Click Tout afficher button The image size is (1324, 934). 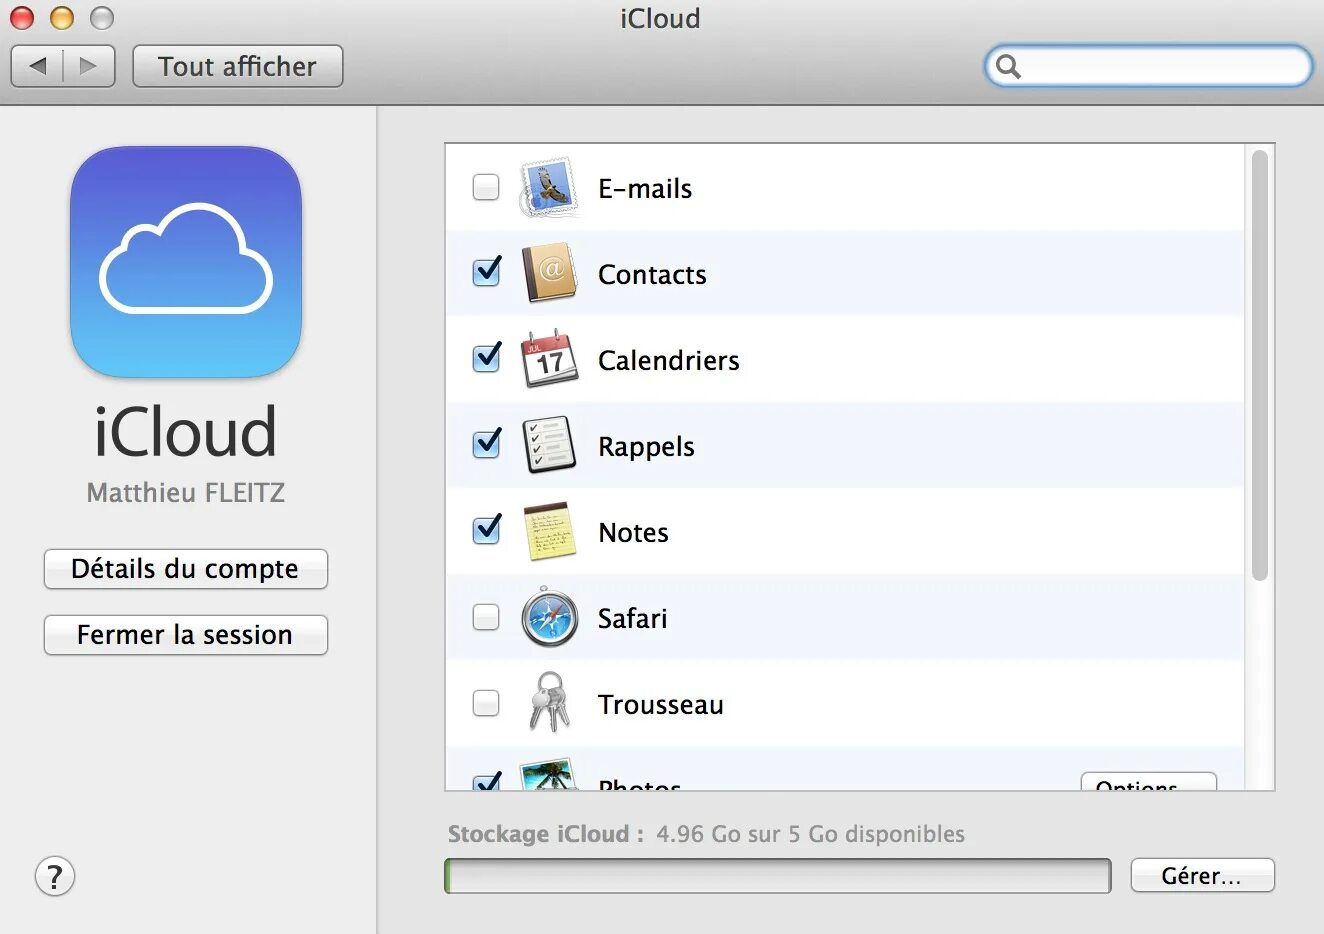click(238, 66)
